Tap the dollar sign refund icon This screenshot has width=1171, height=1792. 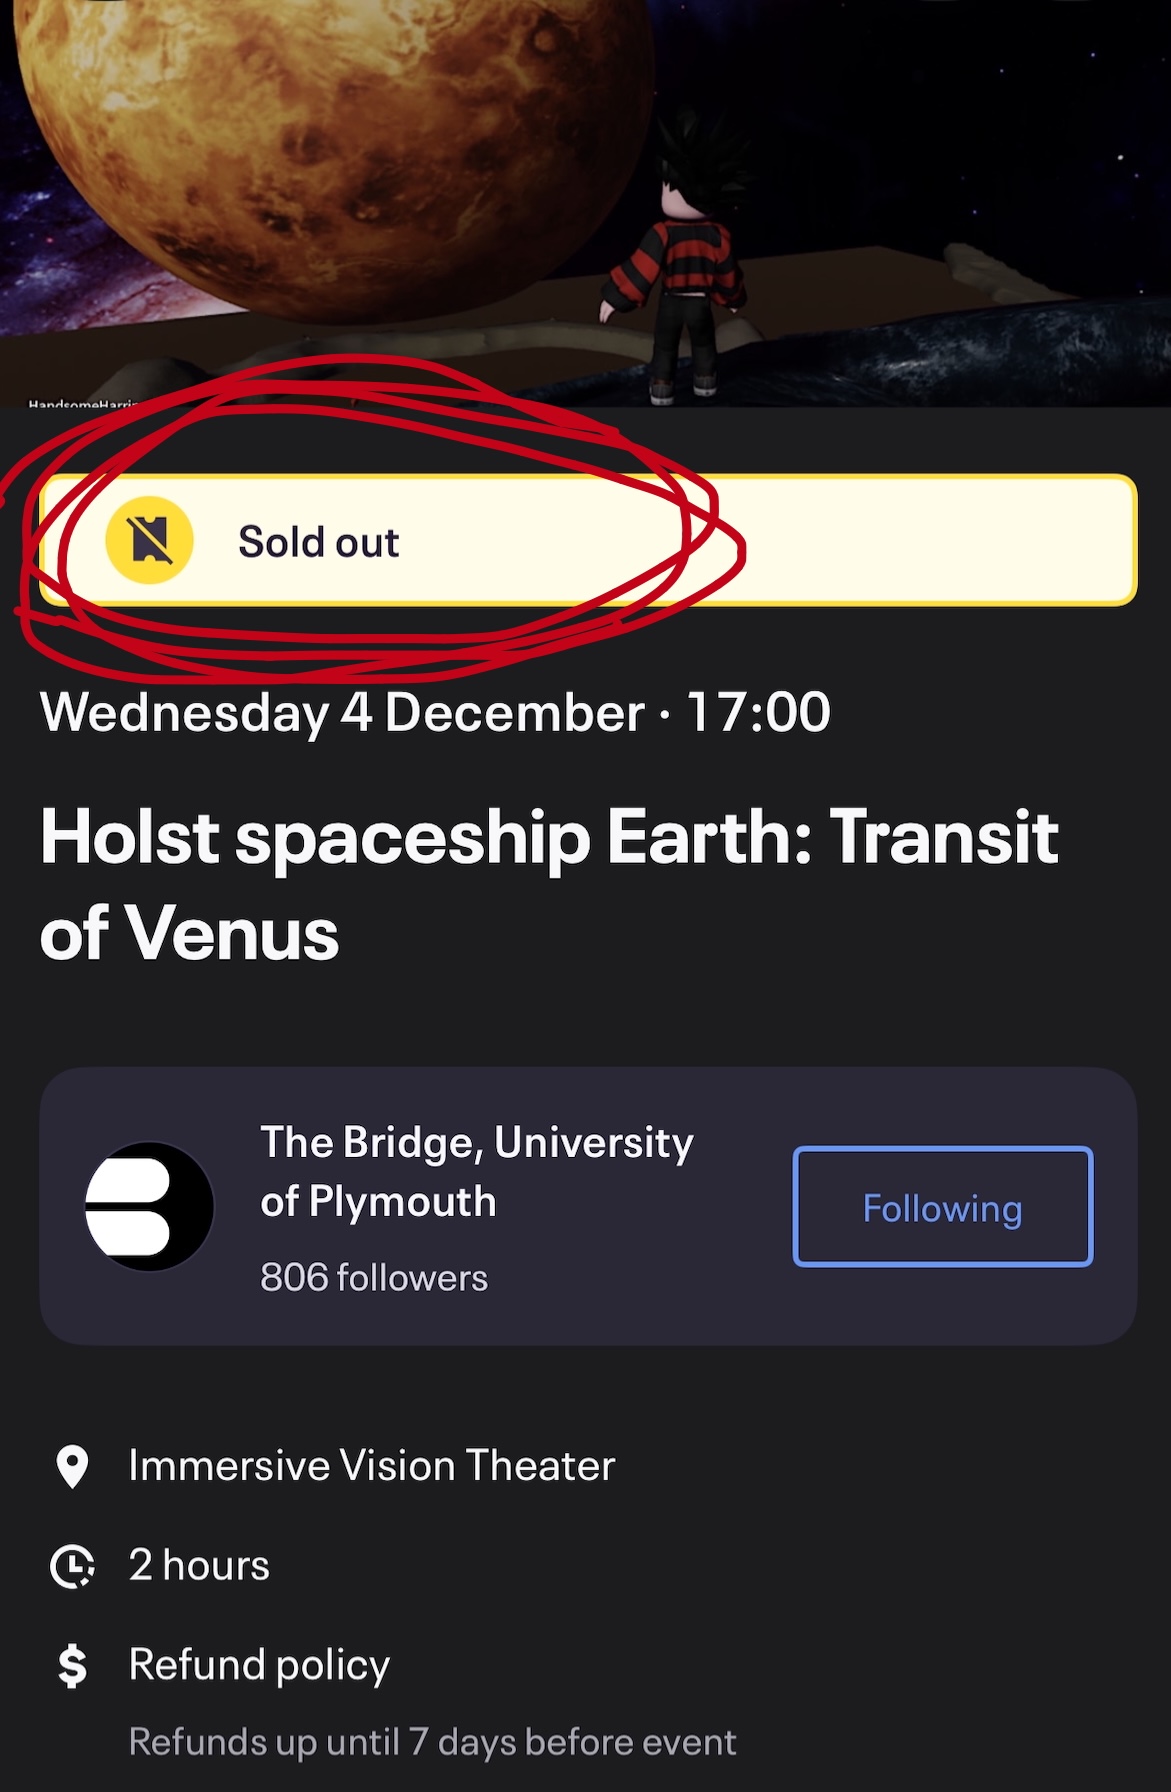click(72, 1666)
